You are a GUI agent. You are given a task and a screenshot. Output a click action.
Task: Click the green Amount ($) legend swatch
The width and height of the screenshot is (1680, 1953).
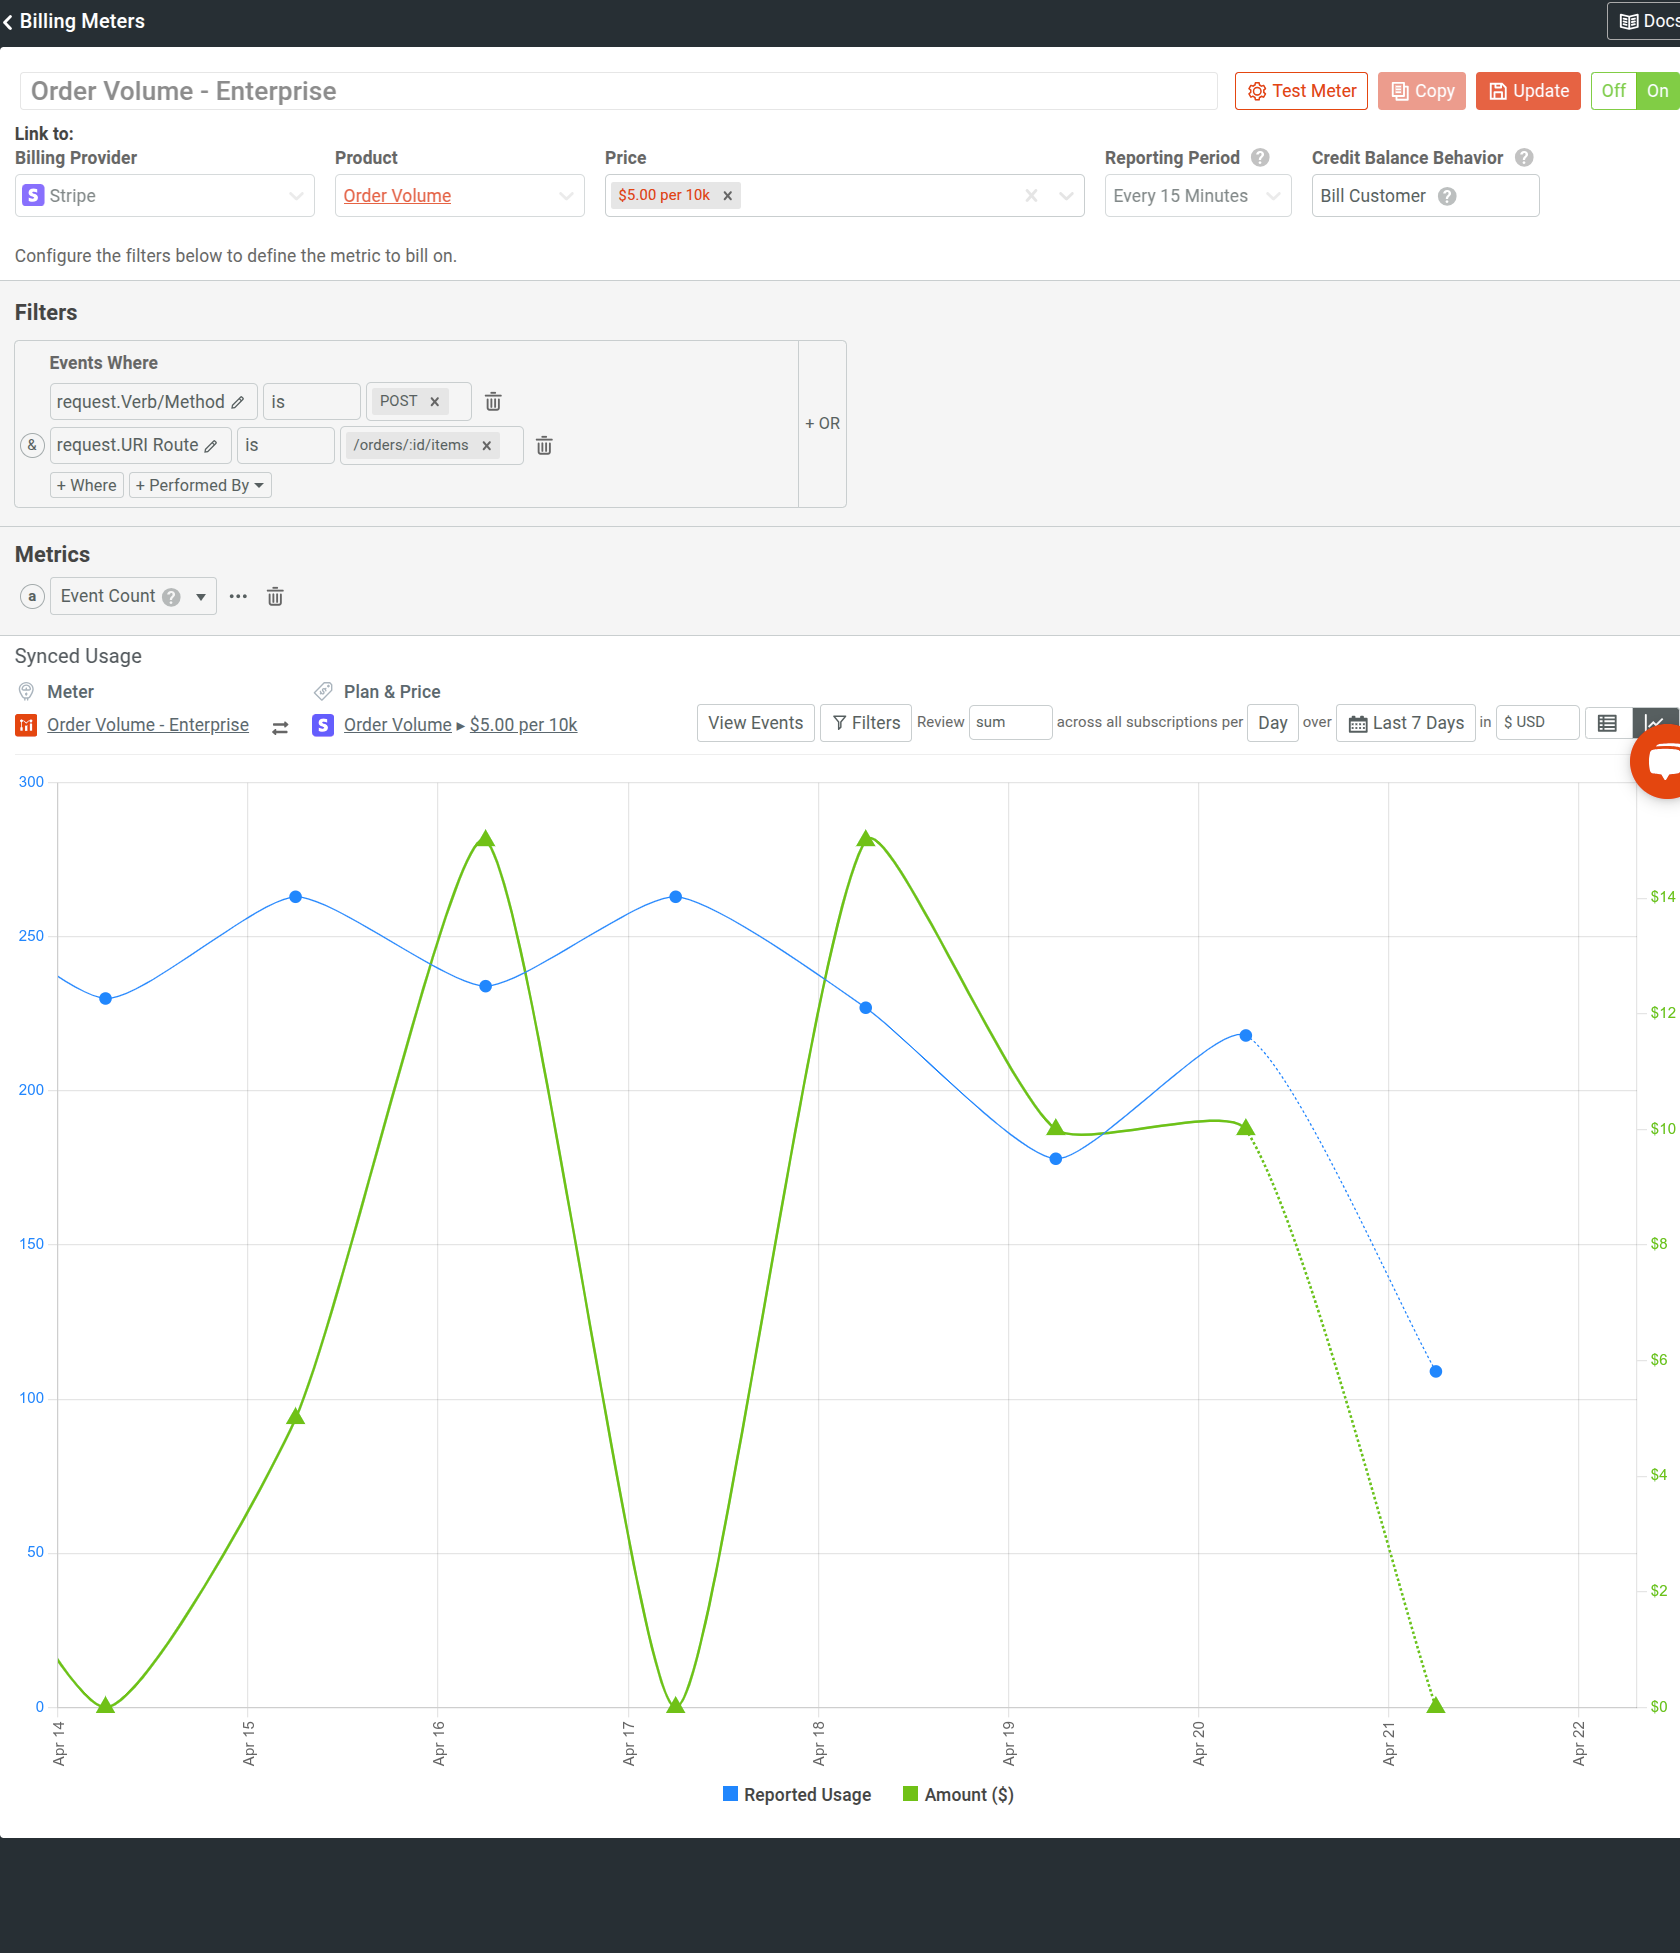pos(910,1794)
